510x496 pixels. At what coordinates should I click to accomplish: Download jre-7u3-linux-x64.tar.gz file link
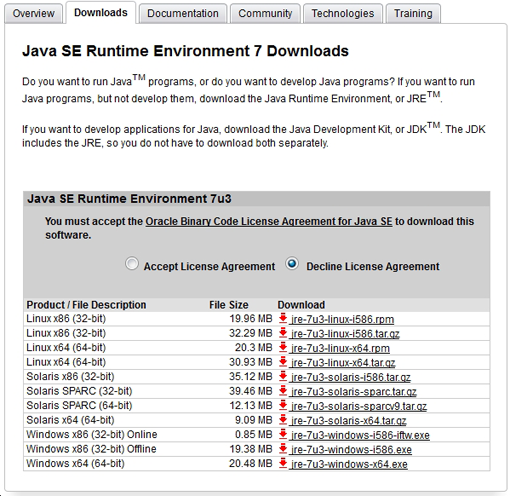coord(343,363)
